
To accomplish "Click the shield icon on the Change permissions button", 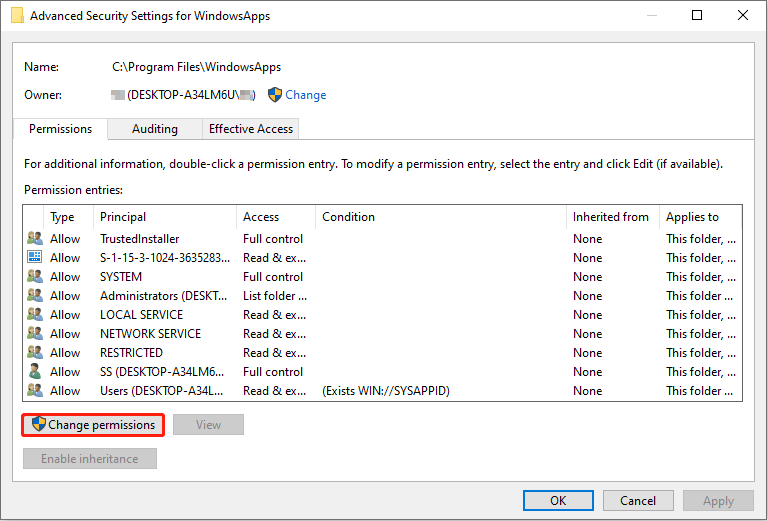I will pos(39,424).
